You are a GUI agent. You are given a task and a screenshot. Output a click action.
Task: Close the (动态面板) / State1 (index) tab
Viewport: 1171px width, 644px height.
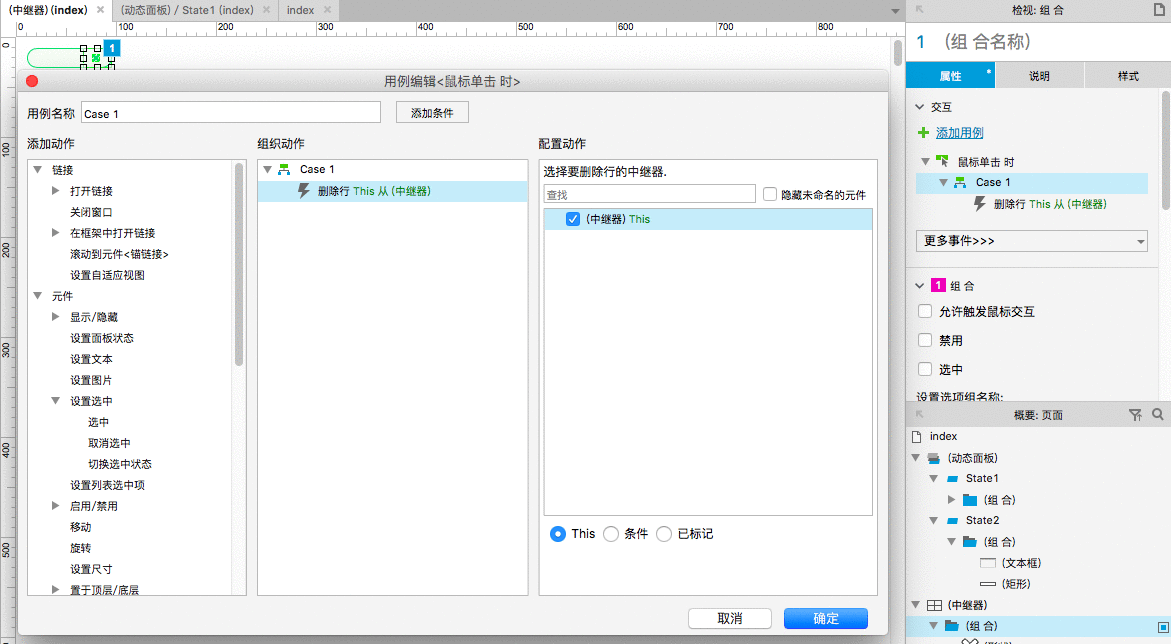pyautogui.click(x=266, y=10)
